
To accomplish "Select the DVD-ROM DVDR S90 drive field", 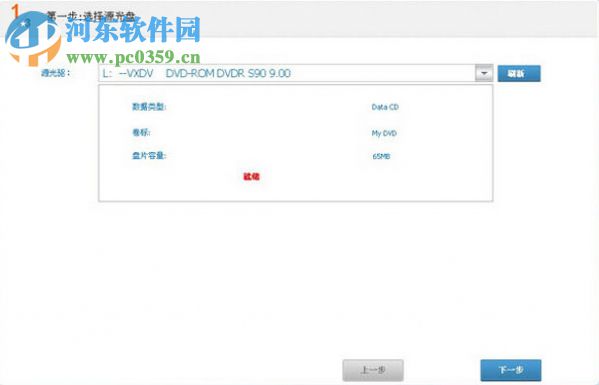I will 296,73.
